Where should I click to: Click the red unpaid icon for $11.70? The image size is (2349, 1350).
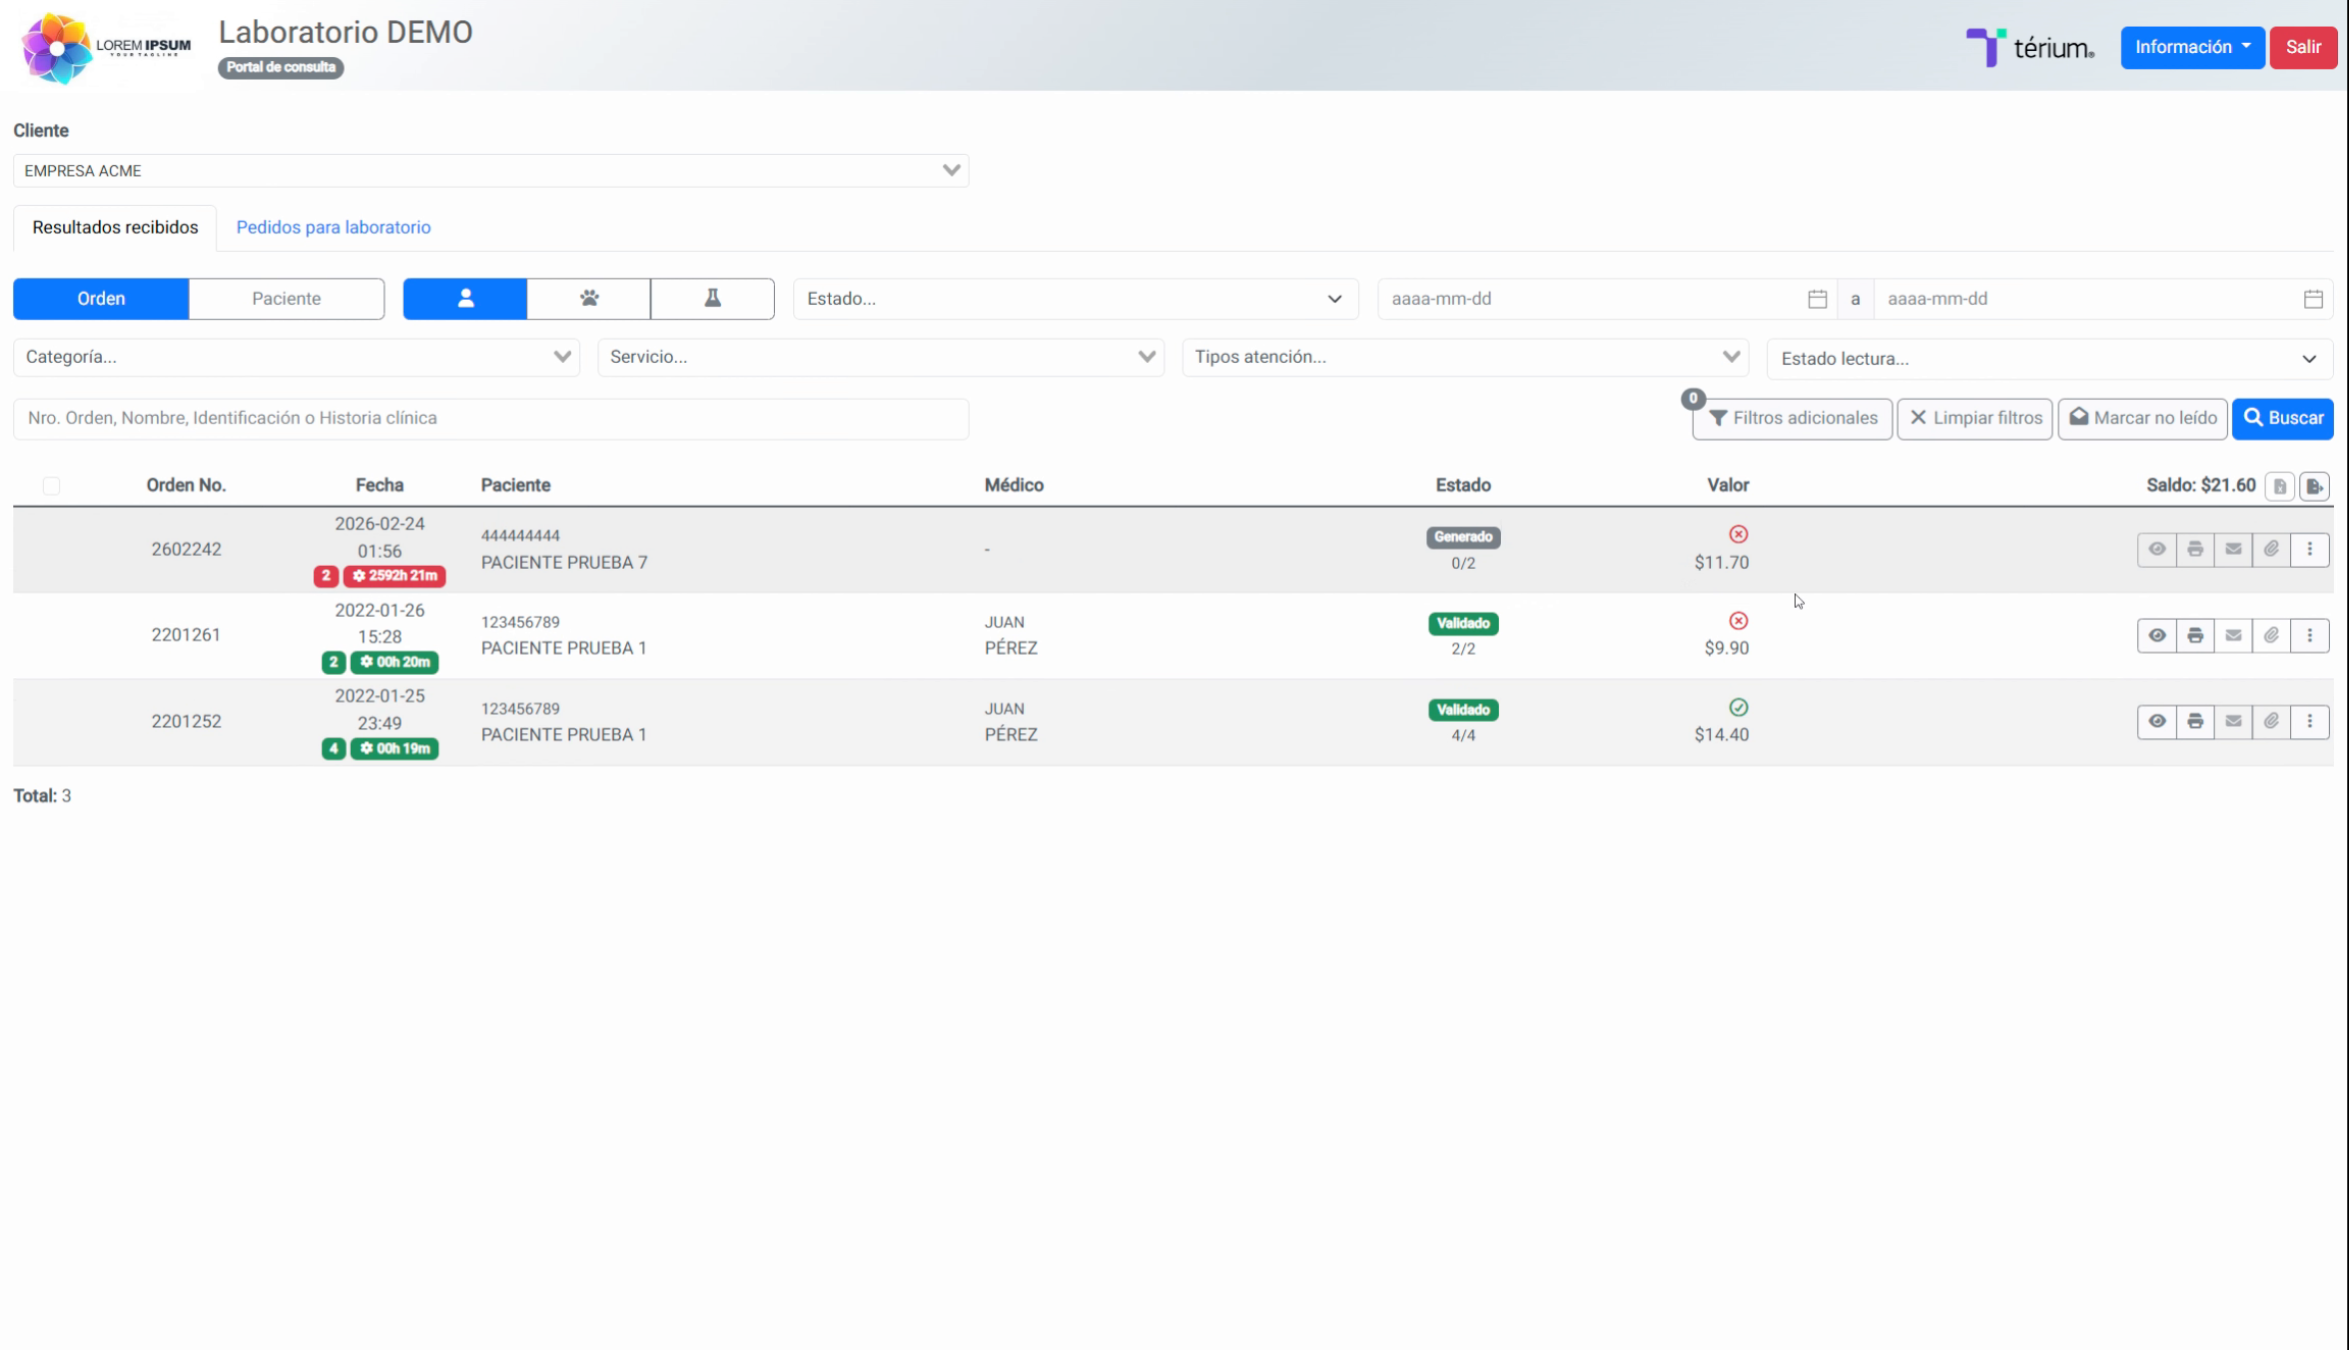pyautogui.click(x=1738, y=535)
